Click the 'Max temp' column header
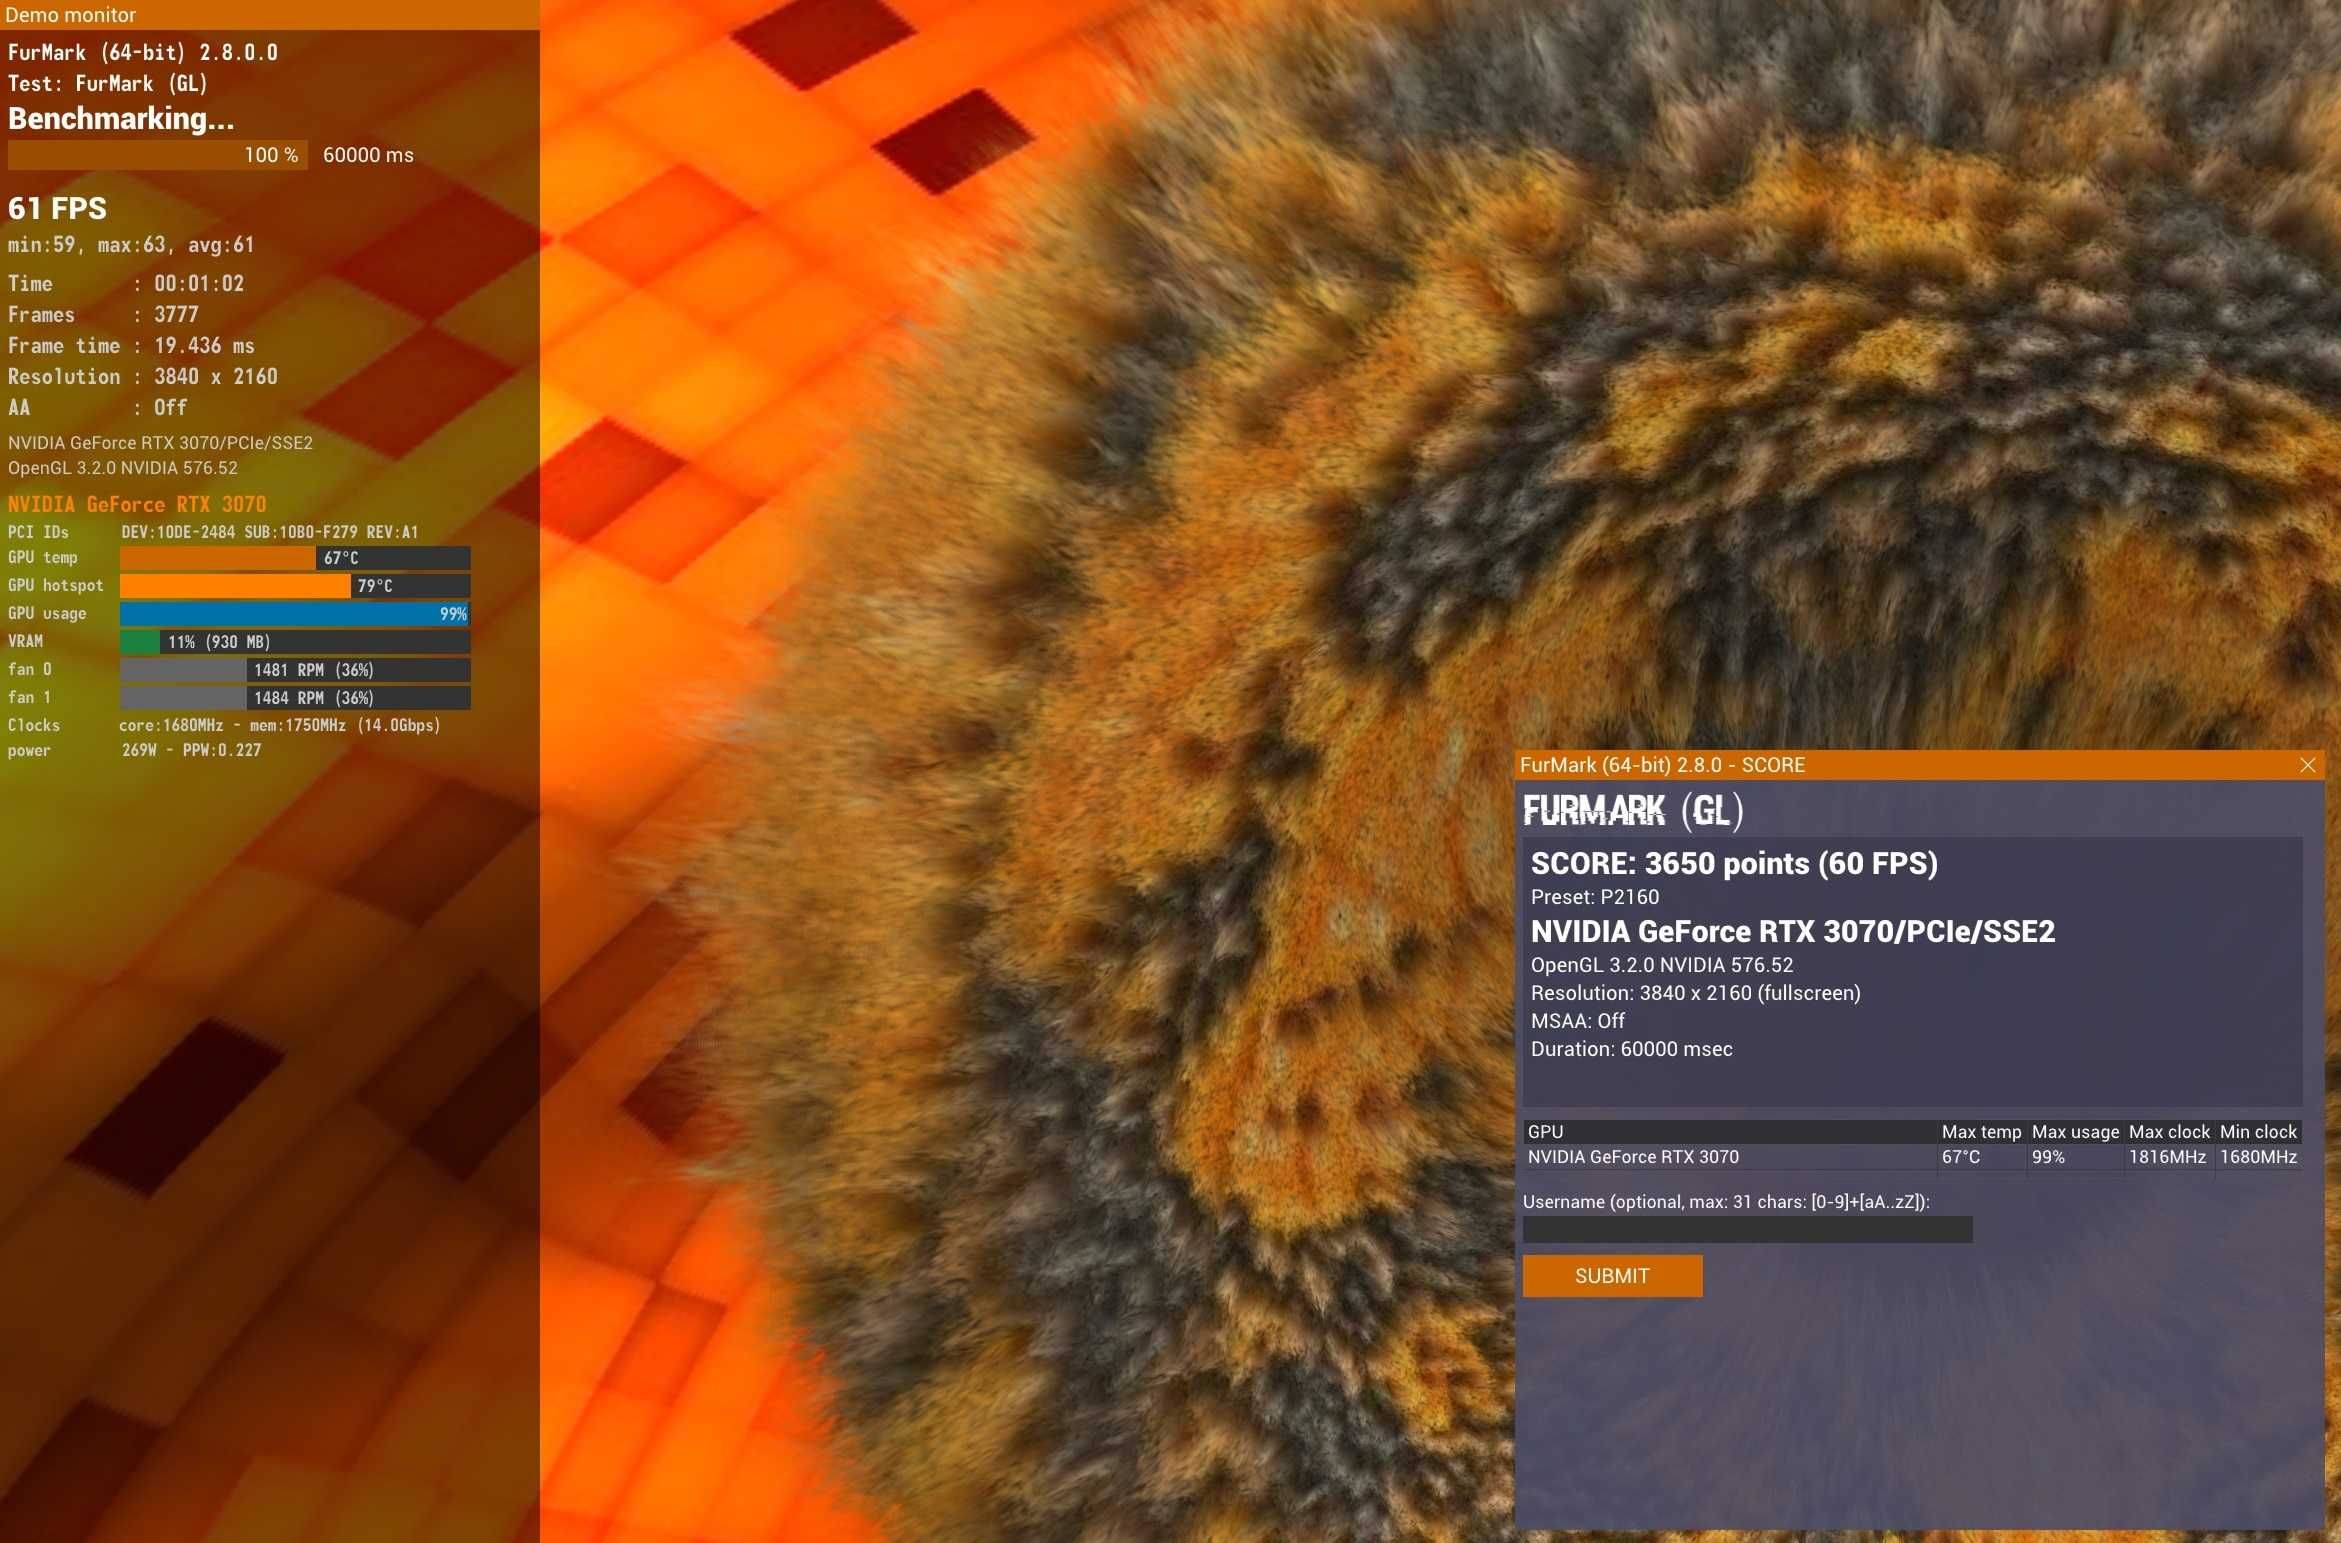Viewport: 2341px width, 1543px height. [x=1982, y=1132]
